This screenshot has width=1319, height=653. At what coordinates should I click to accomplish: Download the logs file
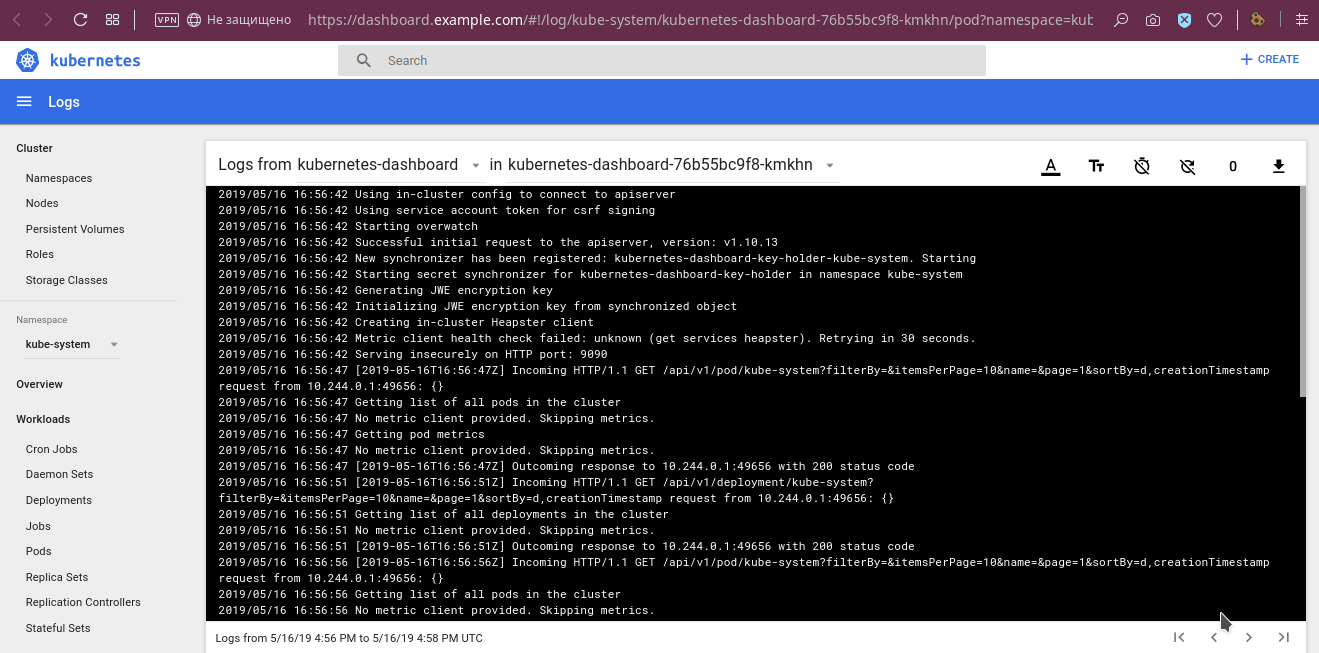pos(1278,166)
